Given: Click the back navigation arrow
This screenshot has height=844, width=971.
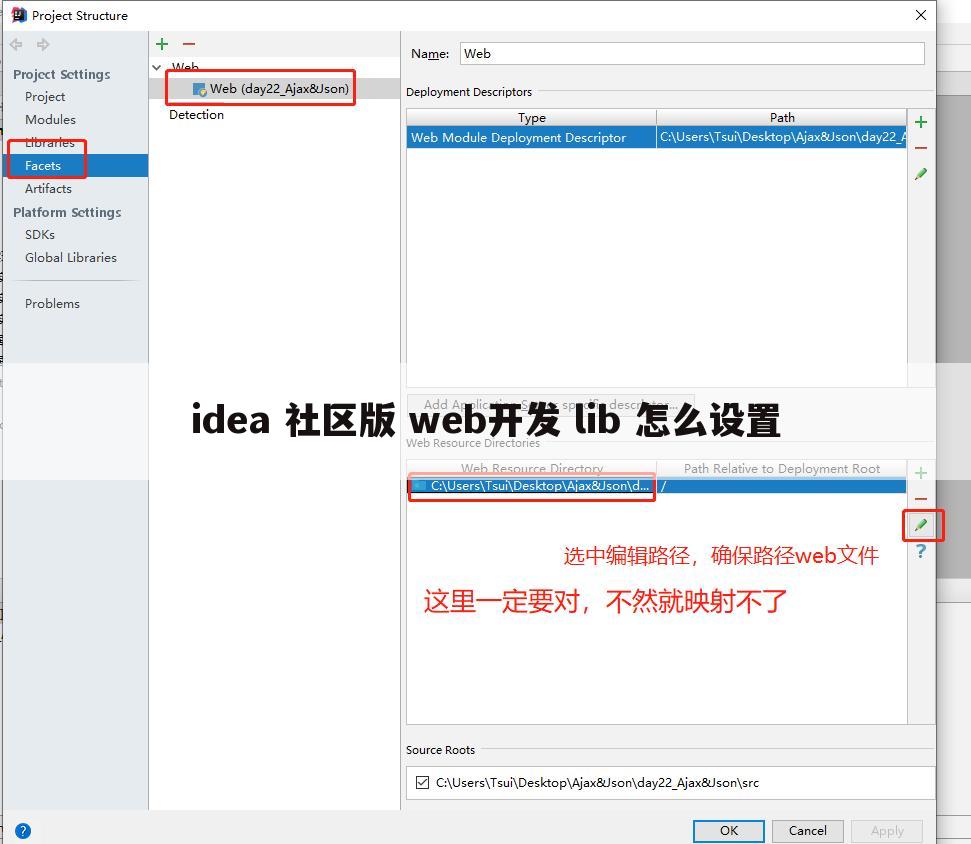Looking at the screenshot, I should pyautogui.click(x=16, y=44).
